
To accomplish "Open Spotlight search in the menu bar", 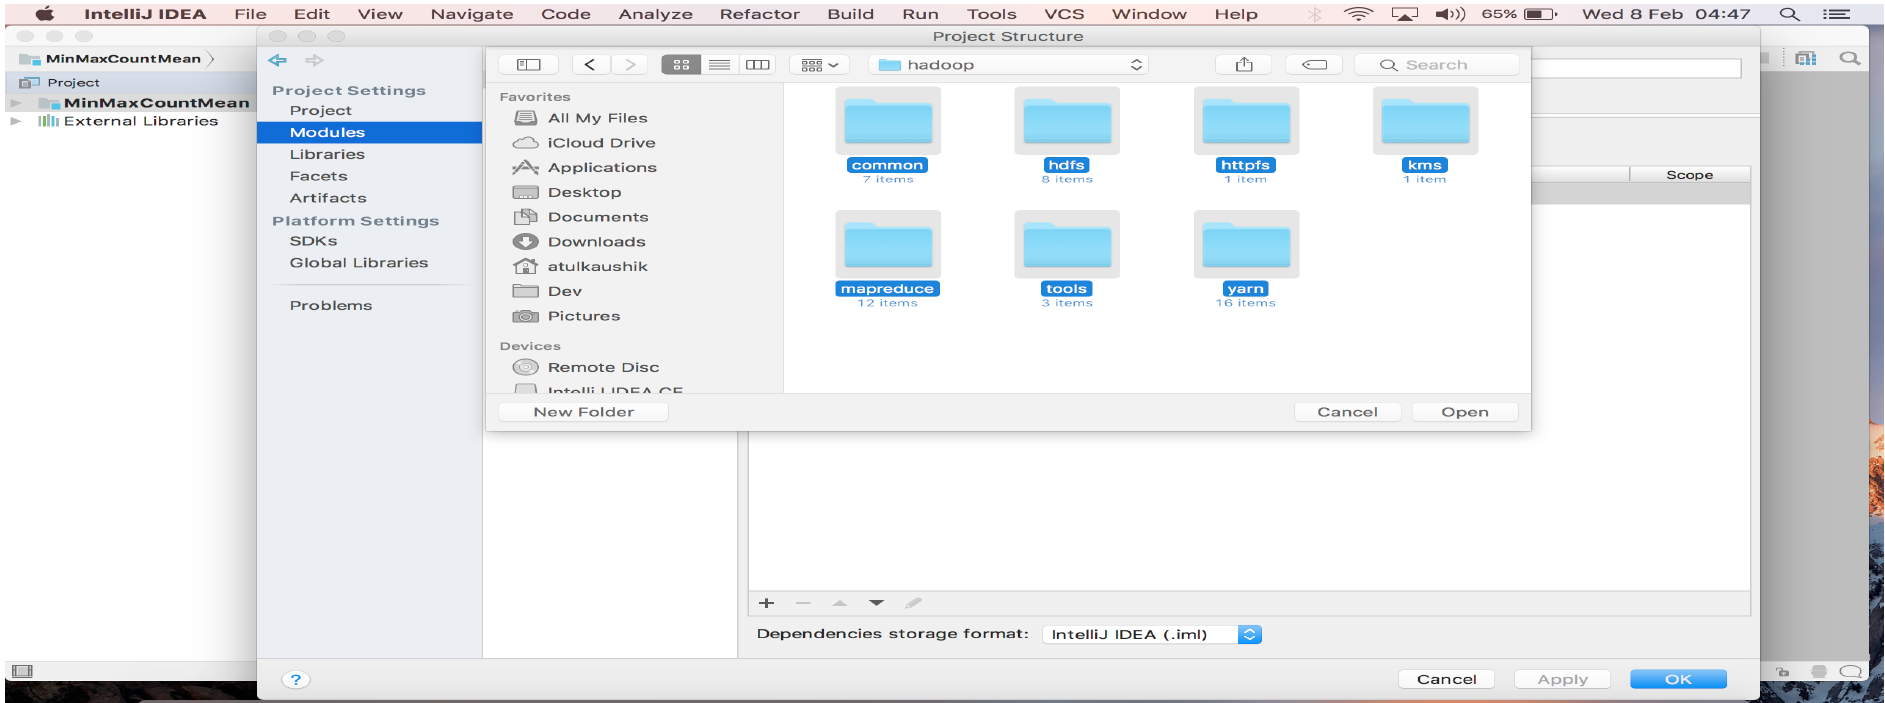I will pos(1790,14).
